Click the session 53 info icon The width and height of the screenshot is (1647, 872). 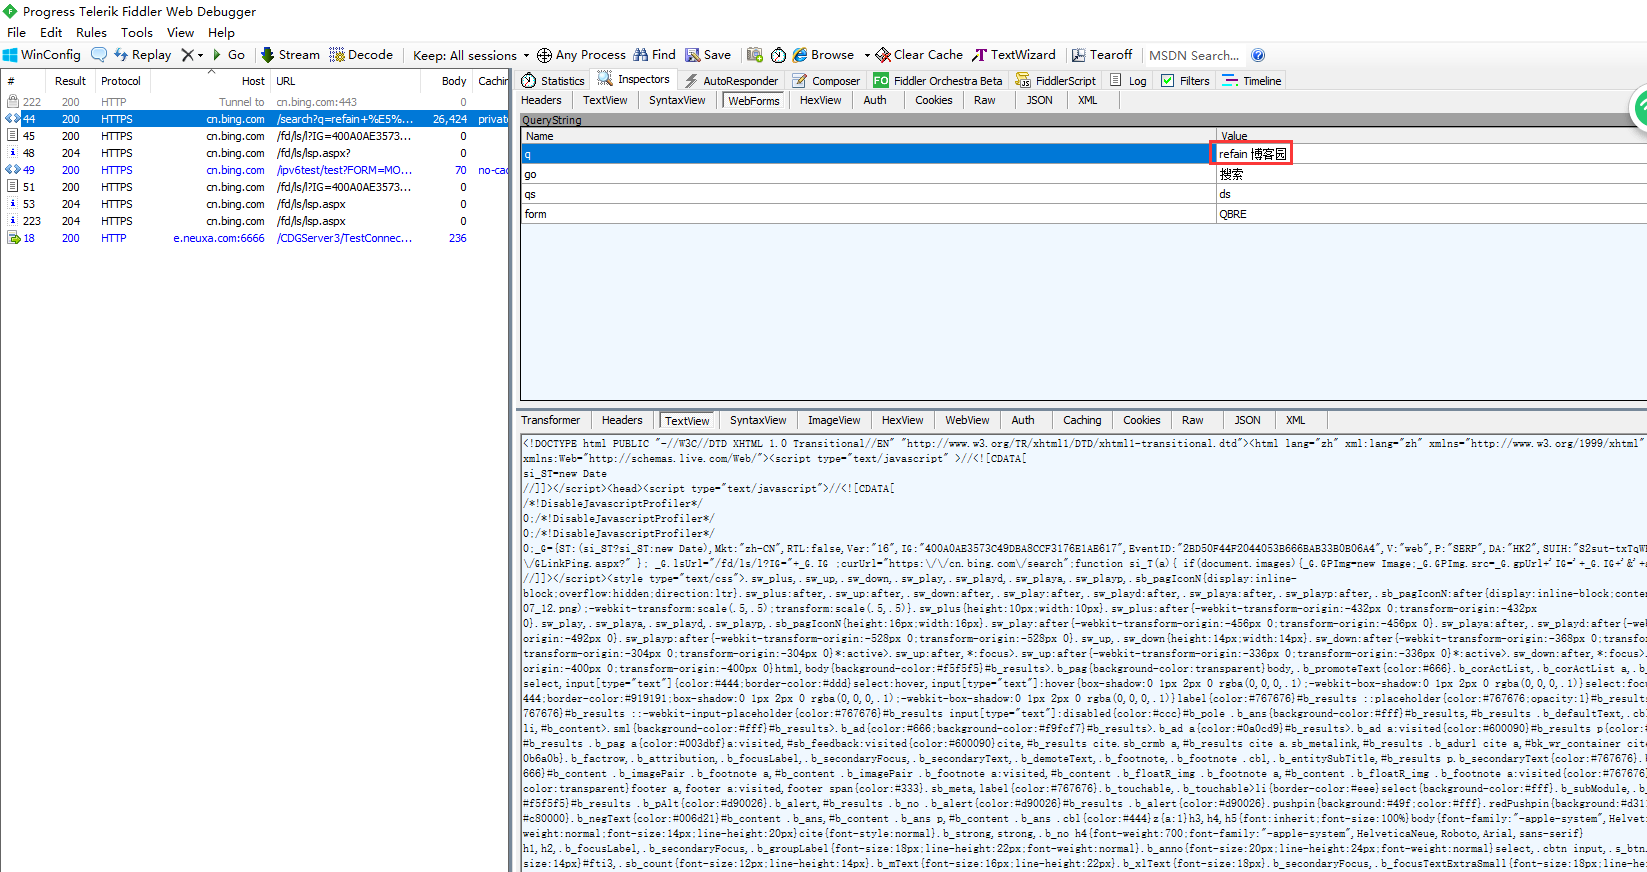(13, 204)
